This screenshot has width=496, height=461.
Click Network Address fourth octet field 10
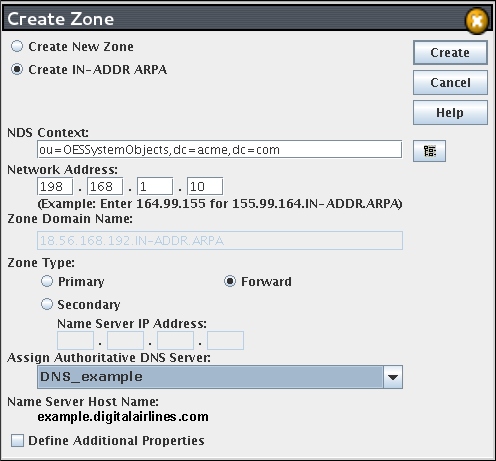click(x=205, y=186)
